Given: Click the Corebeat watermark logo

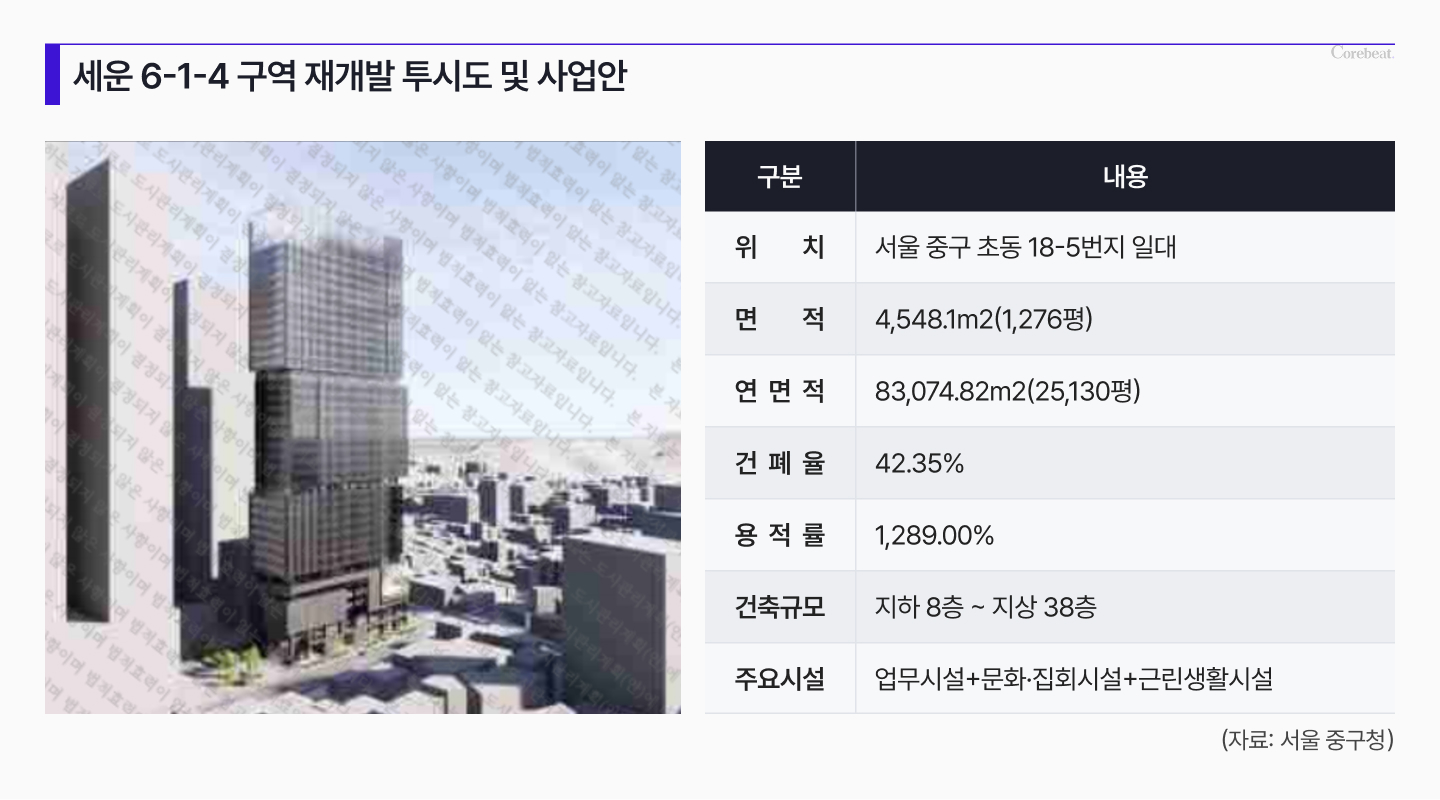Looking at the screenshot, I should (1362, 54).
